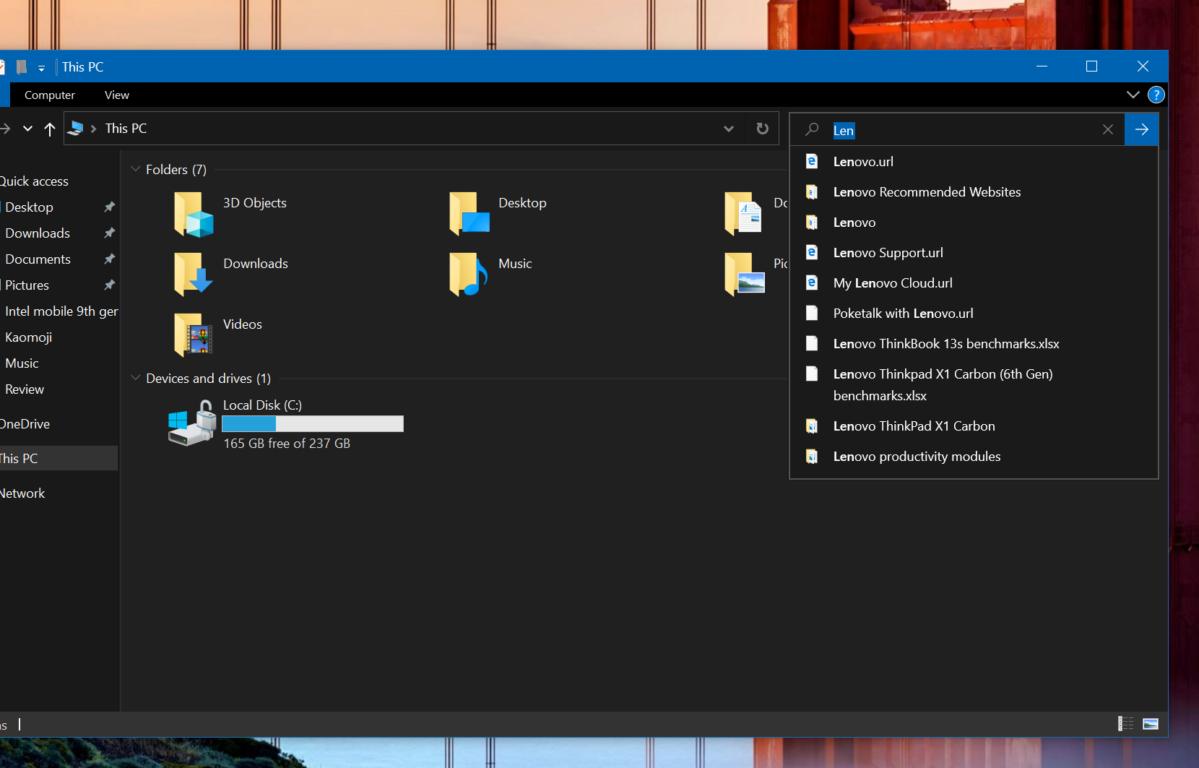Screen dimensions: 1199x768
Task: Unpin Downloads from Quick access
Action: coord(109,233)
